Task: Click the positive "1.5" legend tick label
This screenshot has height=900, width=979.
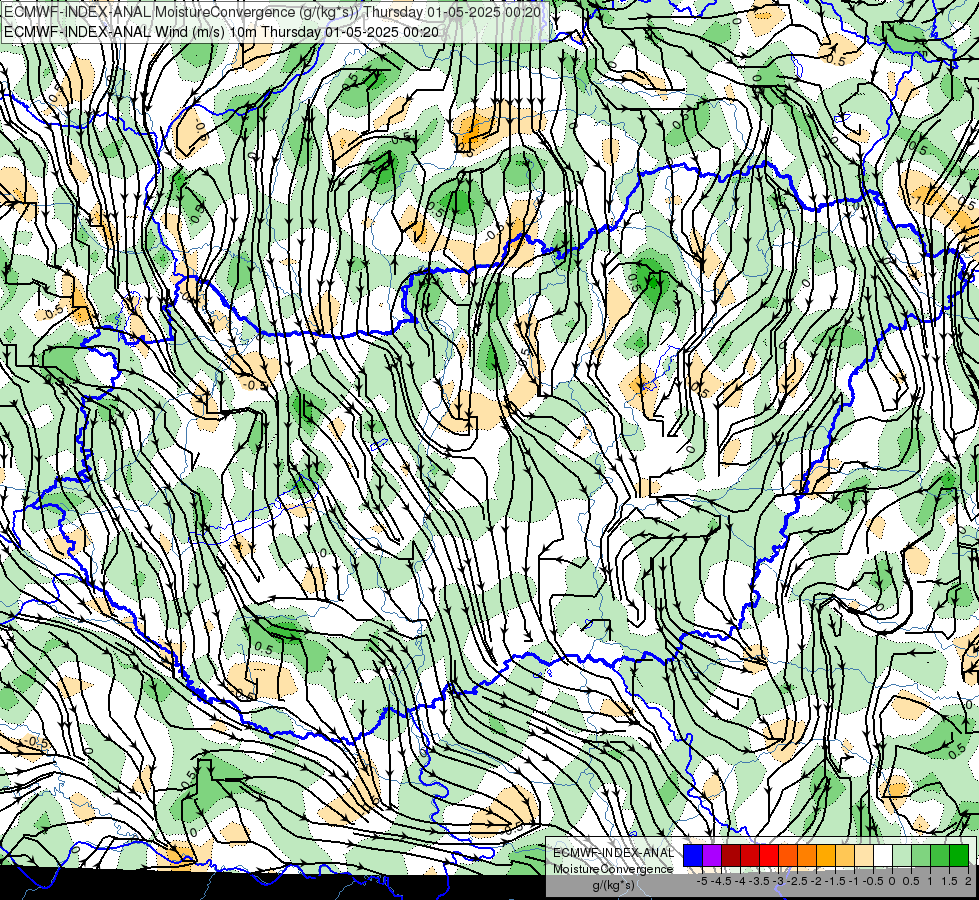Action: point(950,881)
